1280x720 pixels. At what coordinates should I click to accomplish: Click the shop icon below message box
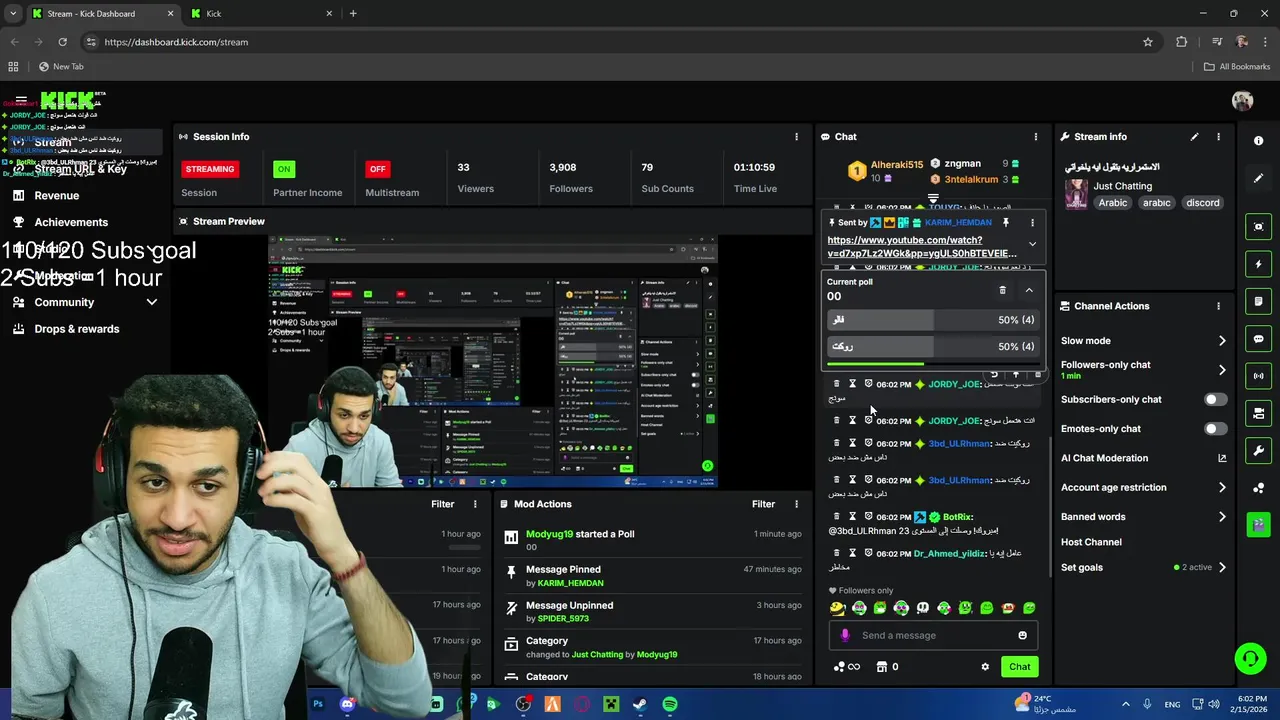coord(881,667)
